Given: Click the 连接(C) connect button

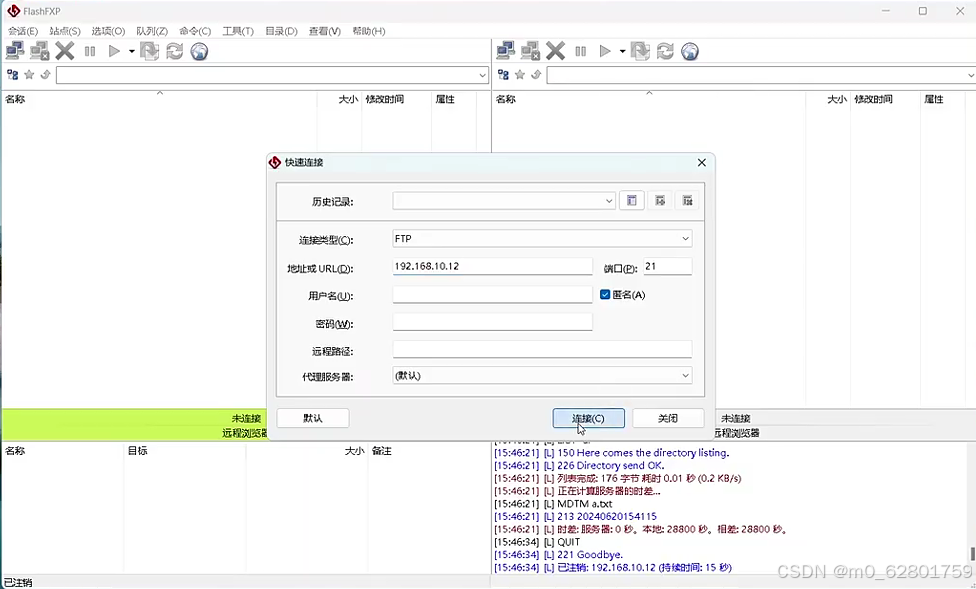Looking at the screenshot, I should (x=588, y=418).
